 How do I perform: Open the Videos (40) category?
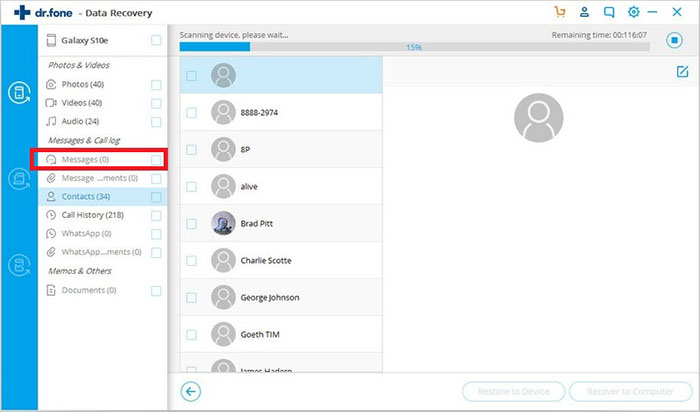tap(103, 103)
